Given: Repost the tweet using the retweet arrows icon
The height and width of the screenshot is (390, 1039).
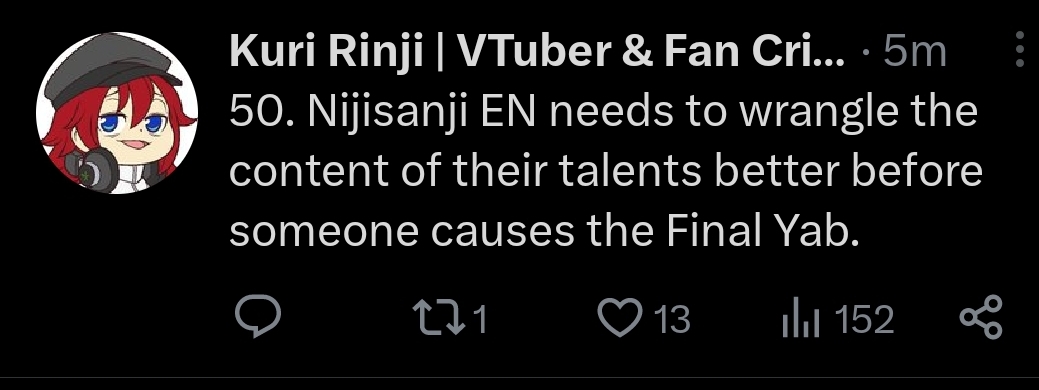Looking at the screenshot, I should pos(437,318).
